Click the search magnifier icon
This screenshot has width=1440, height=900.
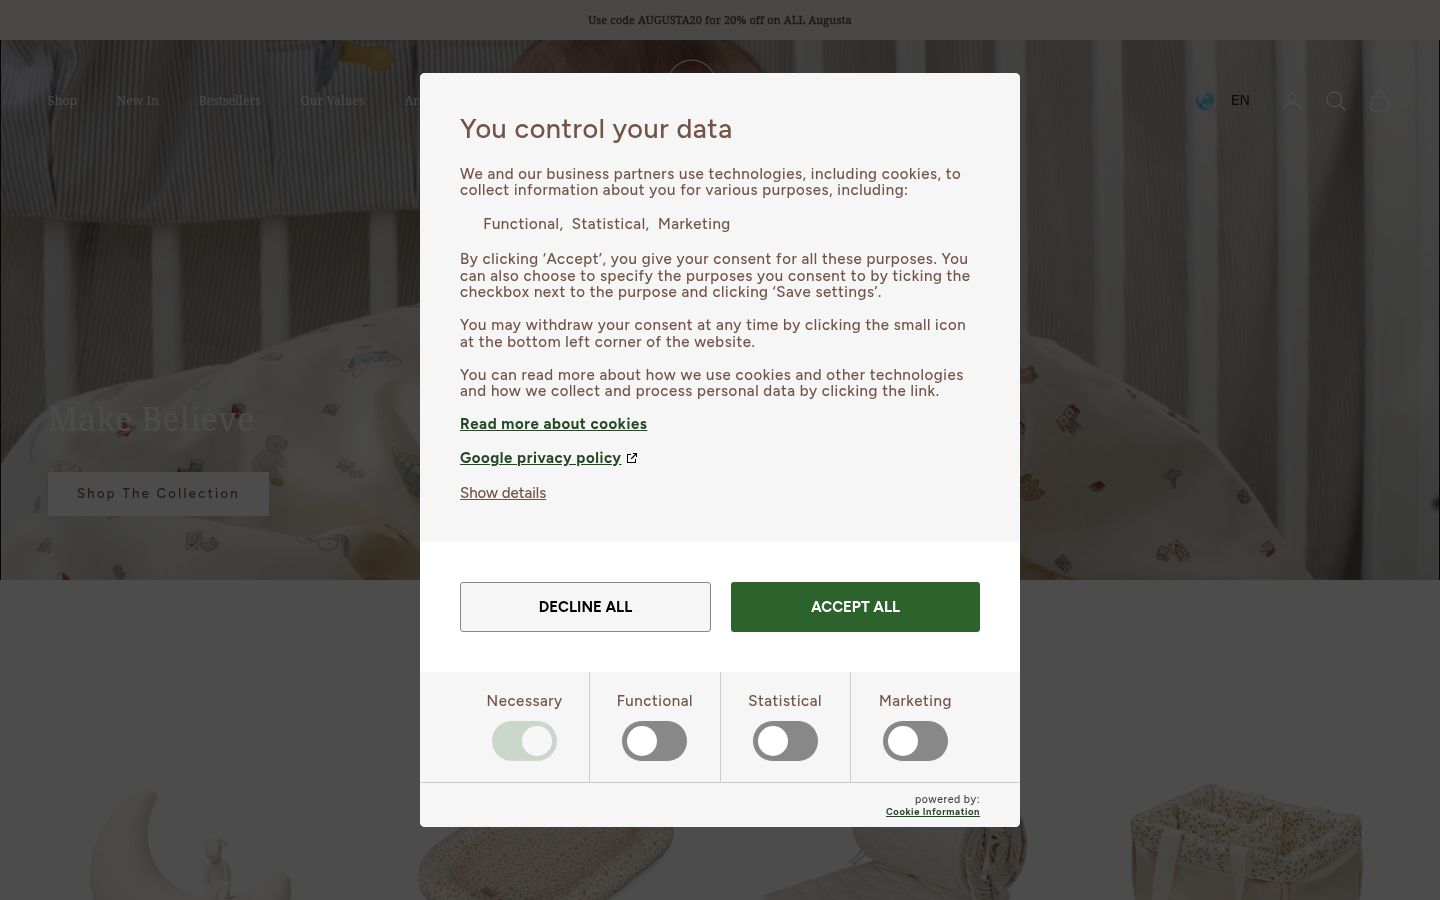(1336, 101)
